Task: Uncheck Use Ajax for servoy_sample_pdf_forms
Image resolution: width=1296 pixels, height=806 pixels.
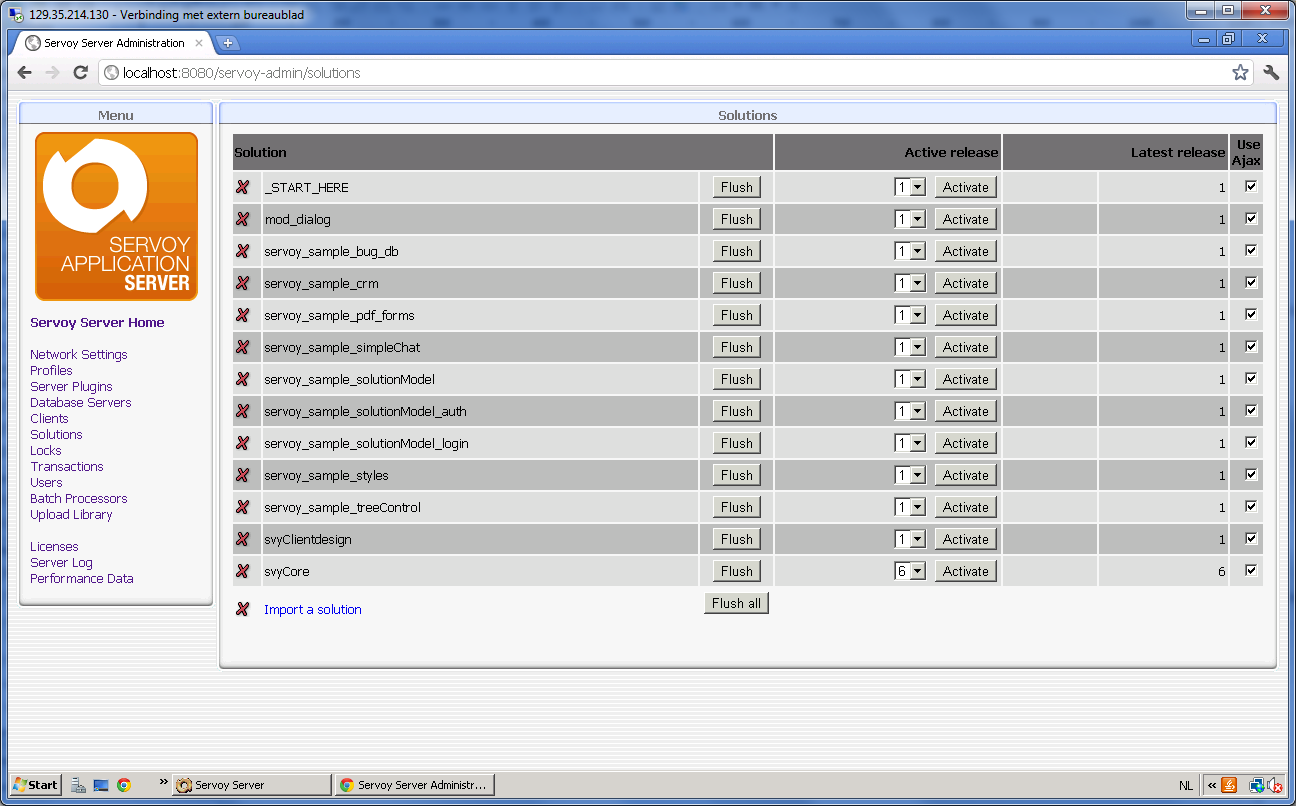Action: click(x=1251, y=314)
